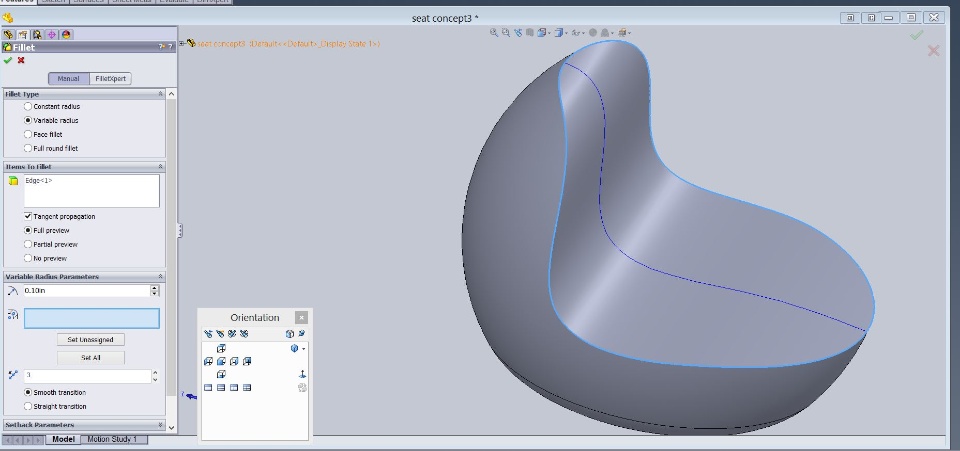Expand the Setback Parameters section
The image size is (960, 451).
pyautogui.click(x=160, y=425)
